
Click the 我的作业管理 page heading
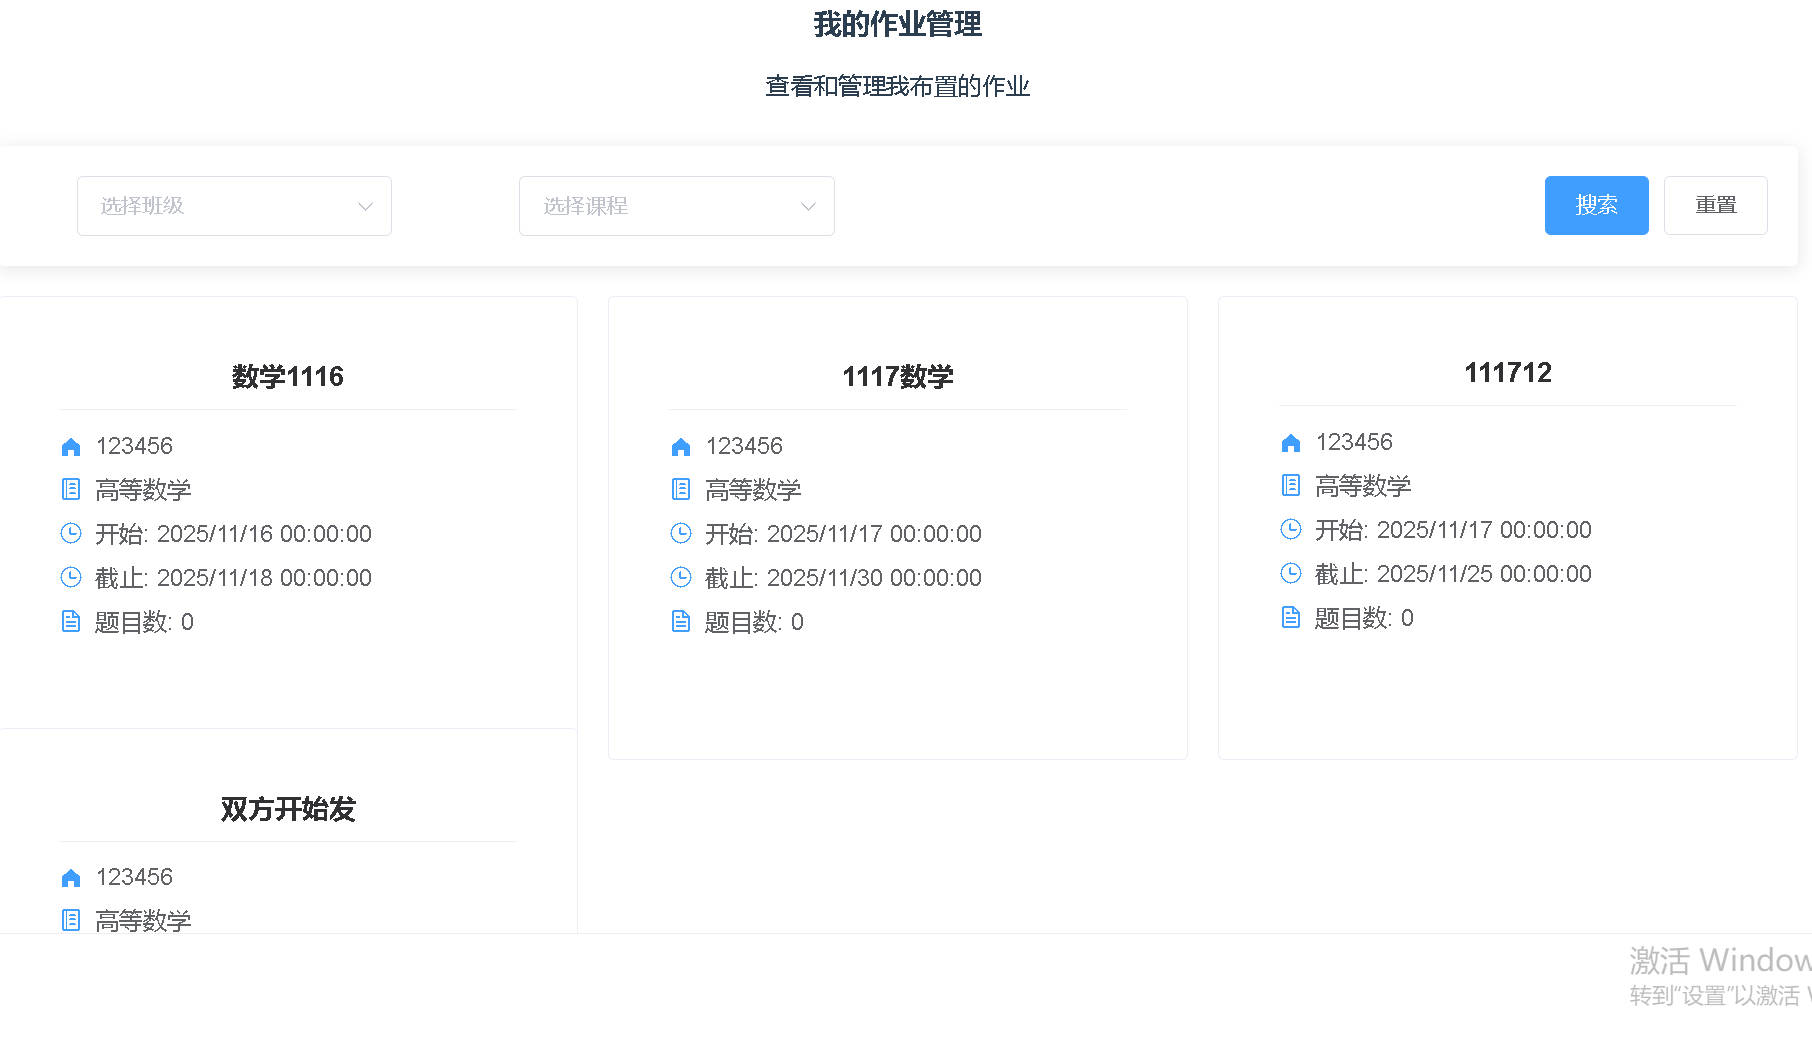897,24
